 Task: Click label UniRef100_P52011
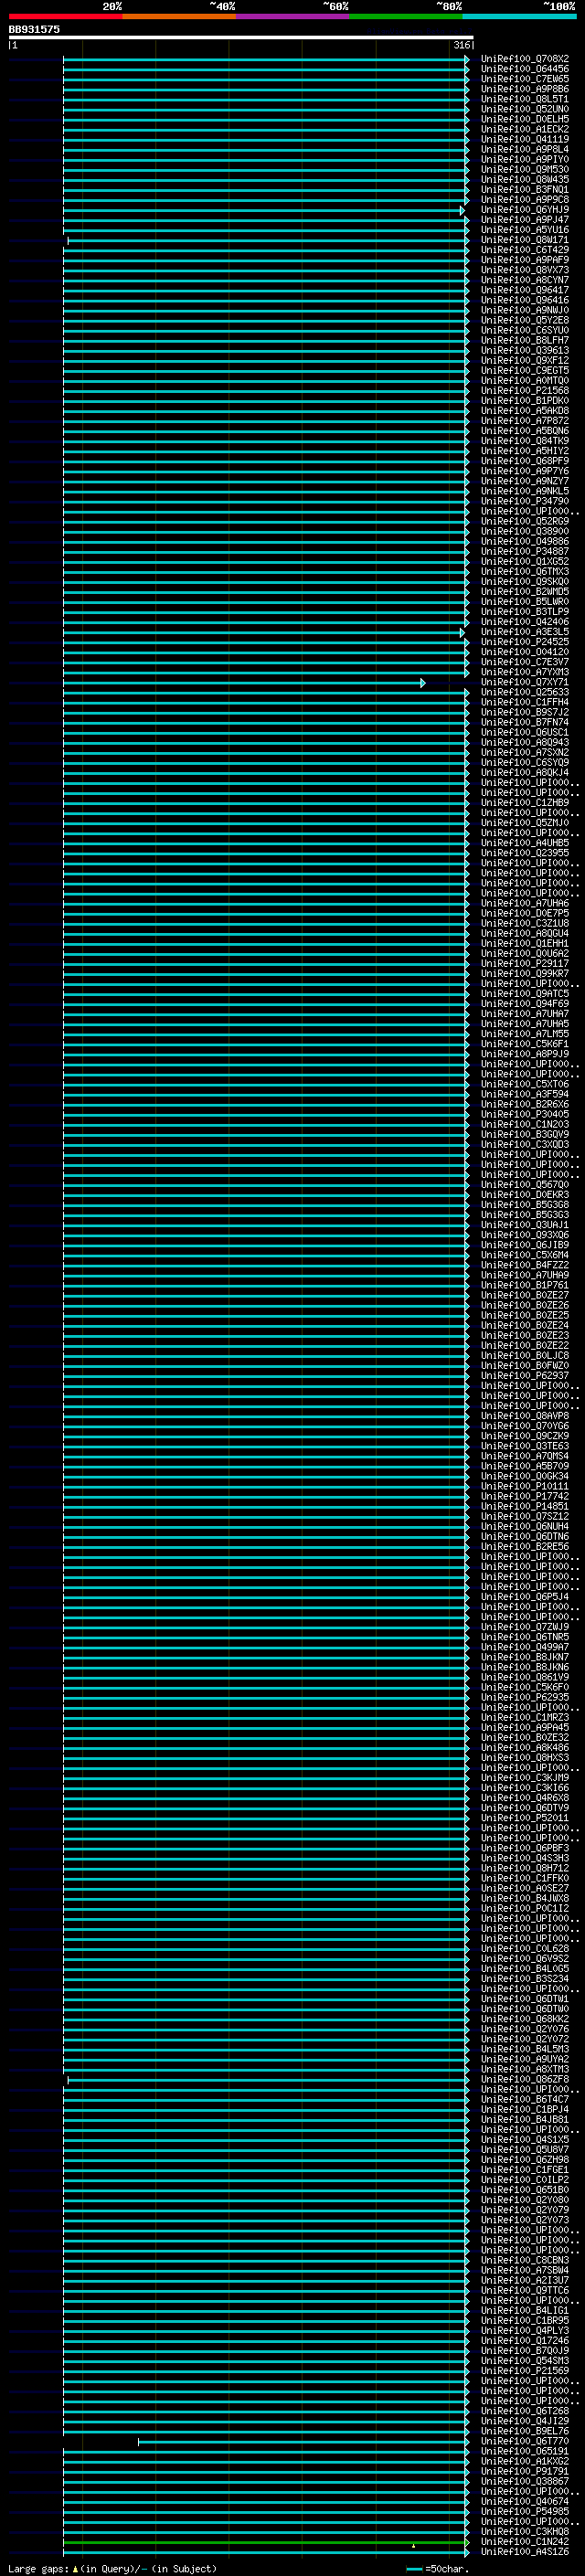tap(525, 1817)
